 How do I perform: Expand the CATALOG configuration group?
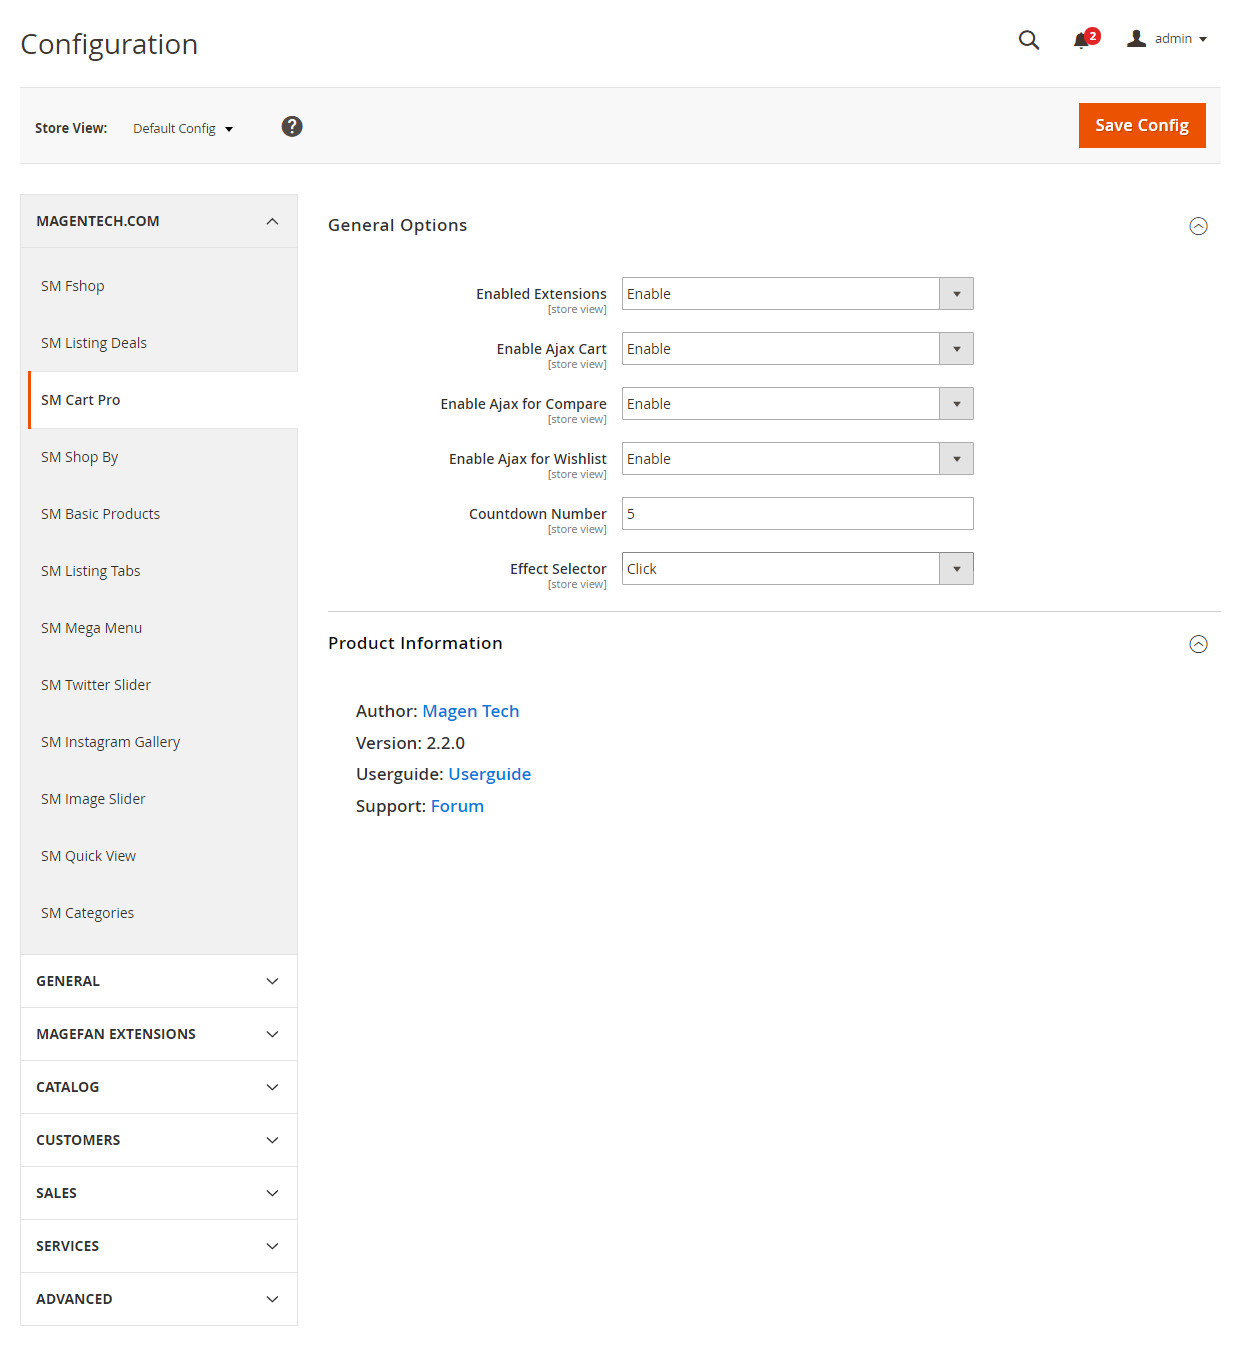pos(159,1087)
